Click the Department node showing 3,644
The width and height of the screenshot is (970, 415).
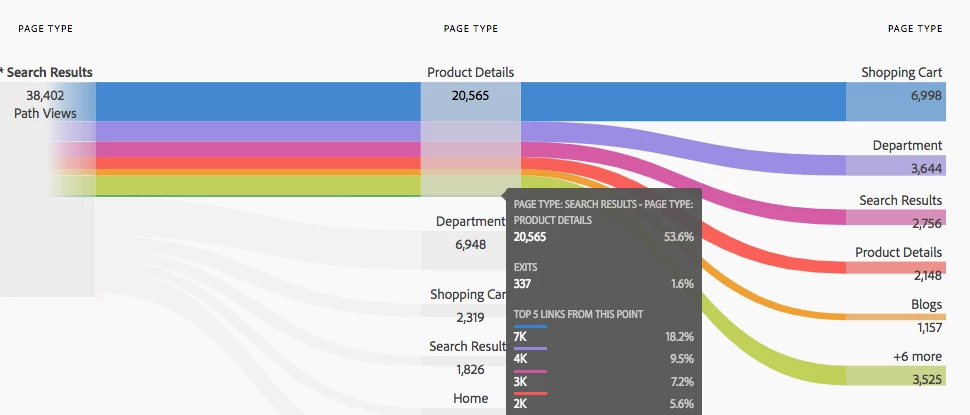[x=896, y=165]
